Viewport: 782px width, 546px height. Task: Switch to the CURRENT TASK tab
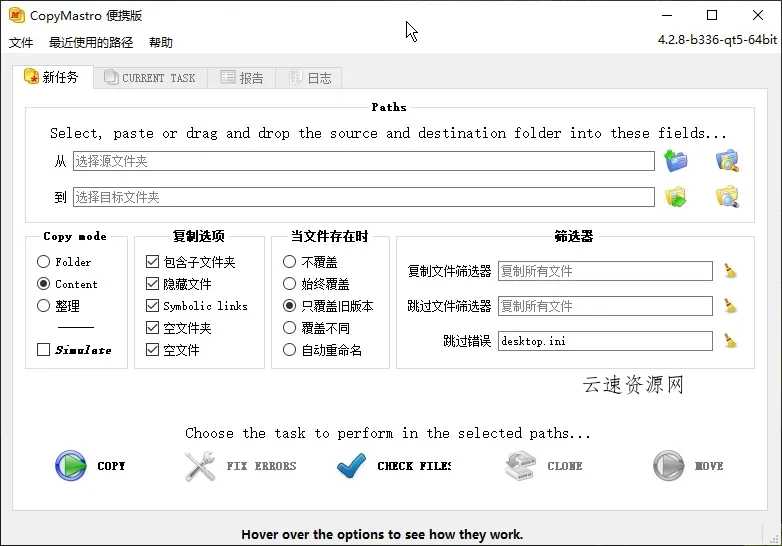pos(150,78)
